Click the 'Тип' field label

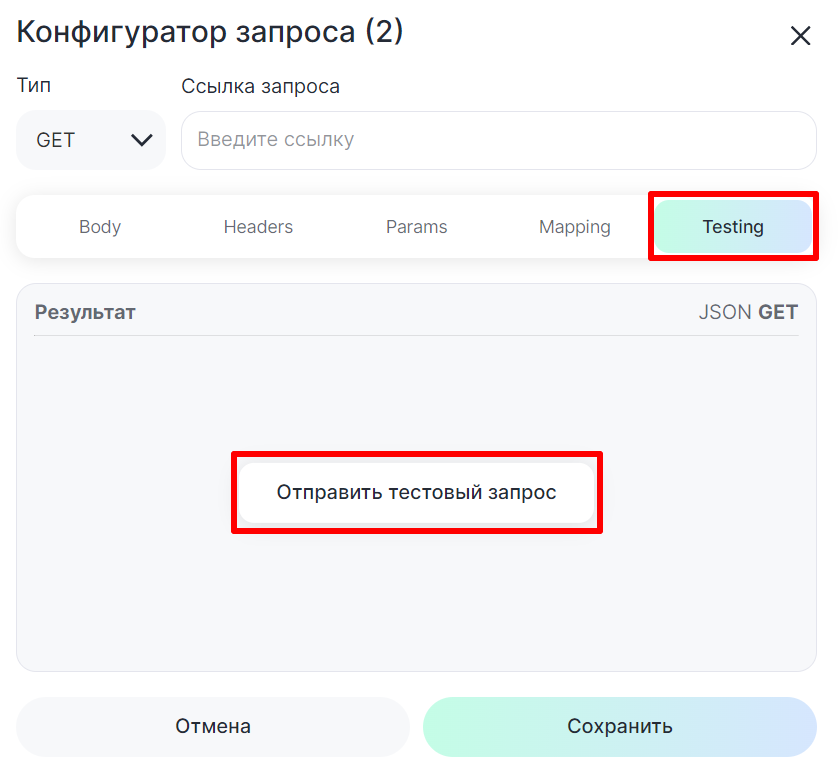click(34, 86)
